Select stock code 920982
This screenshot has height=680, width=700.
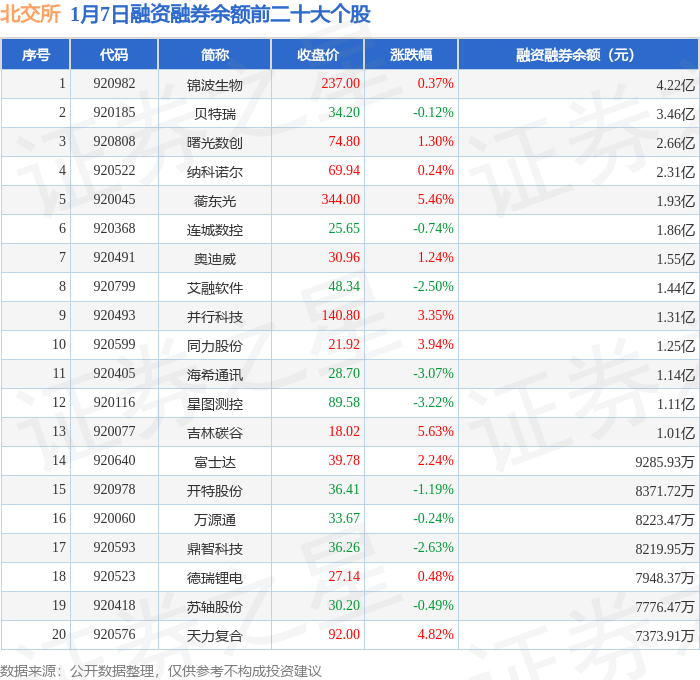[114, 83]
